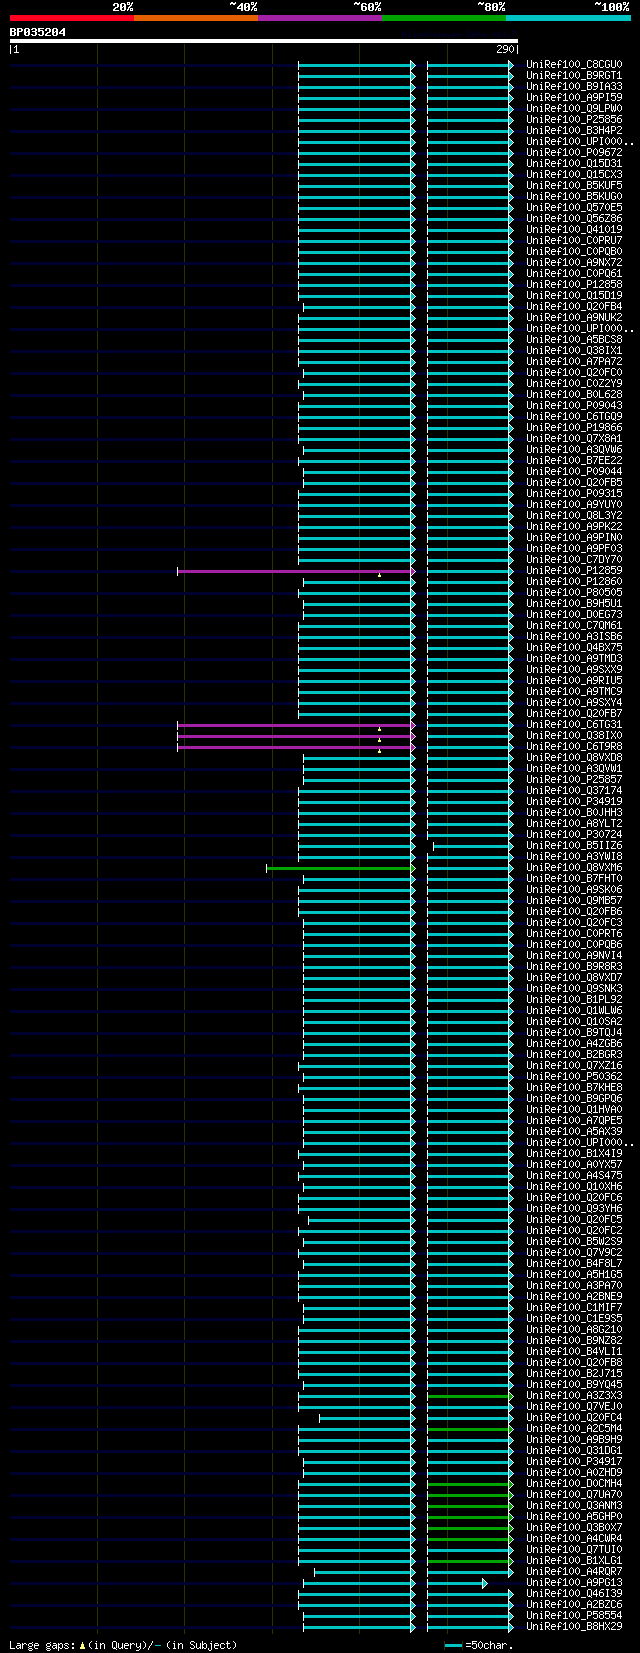This screenshot has height=1653, width=640.
Task: Open hit UniRef100_B9RGT1
Action: pyautogui.click(x=574, y=76)
